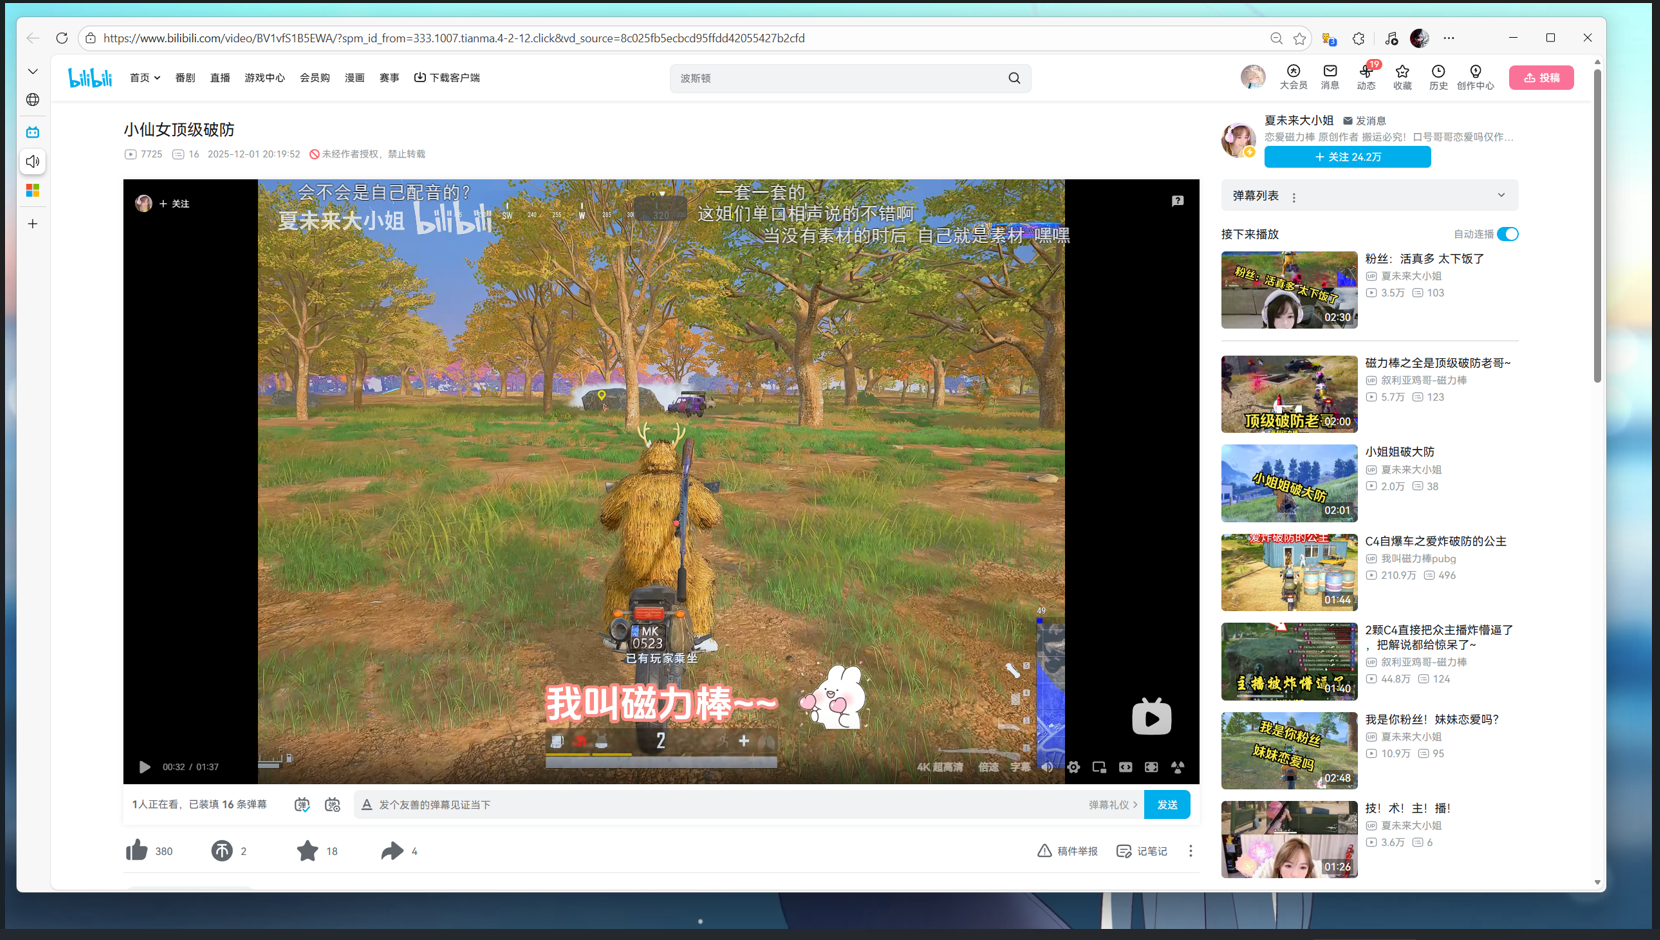The image size is (1660, 940).
Task: Give coins using the coin icon
Action: [x=221, y=851]
